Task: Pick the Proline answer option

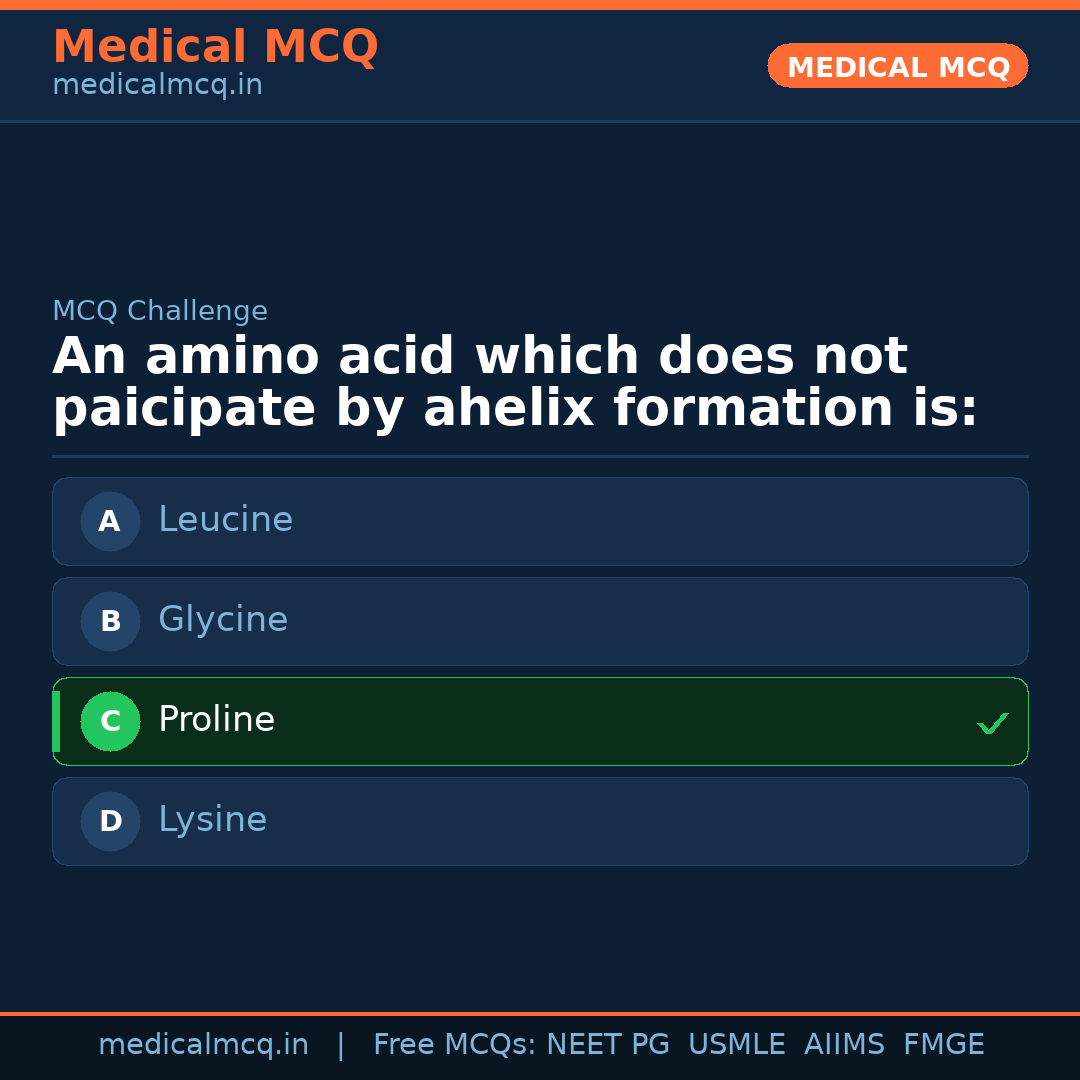Action: click(x=540, y=721)
